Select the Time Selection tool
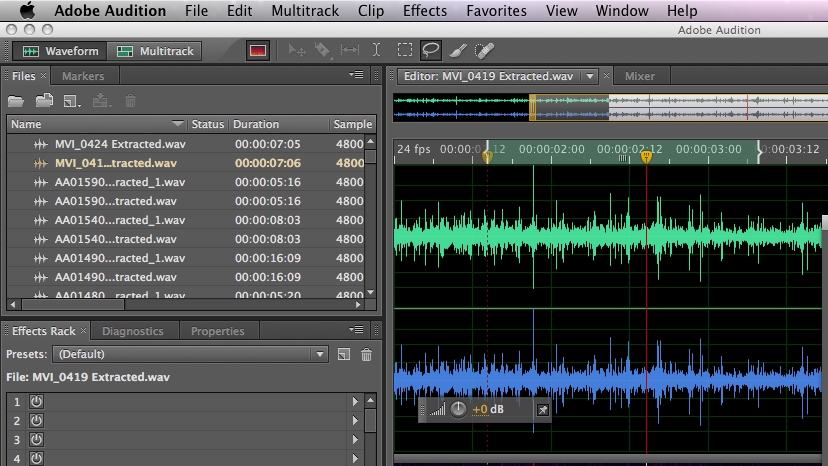The width and height of the screenshot is (828, 466). [376, 50]
